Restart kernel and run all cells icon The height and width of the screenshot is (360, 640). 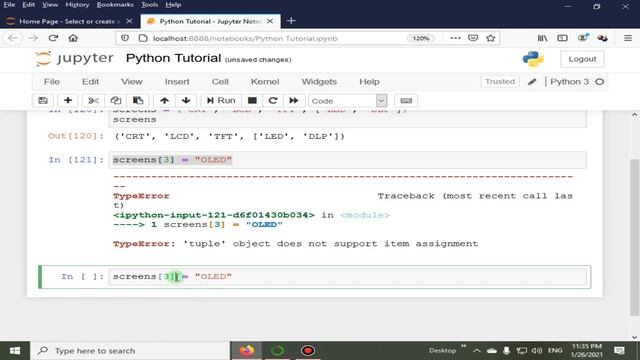(294, 100)
